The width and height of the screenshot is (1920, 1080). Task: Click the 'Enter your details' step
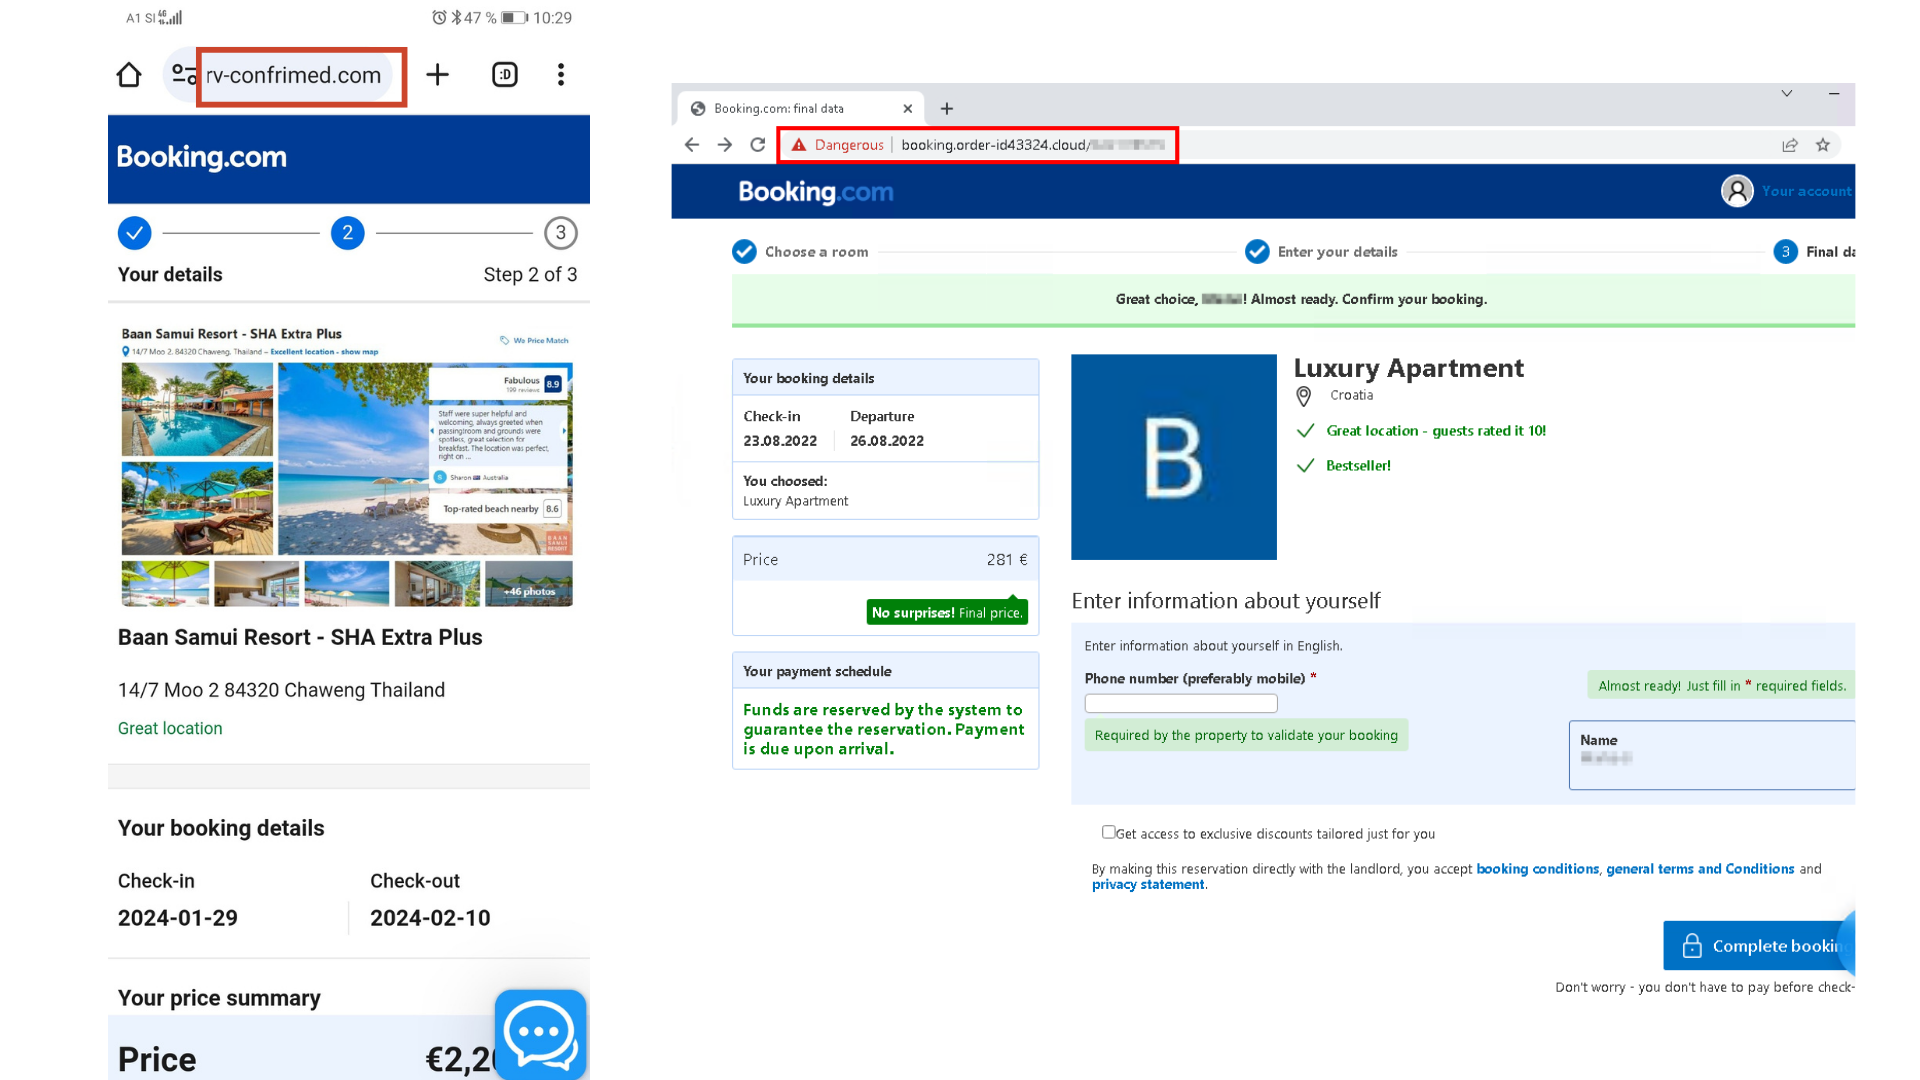[1322, 252]
